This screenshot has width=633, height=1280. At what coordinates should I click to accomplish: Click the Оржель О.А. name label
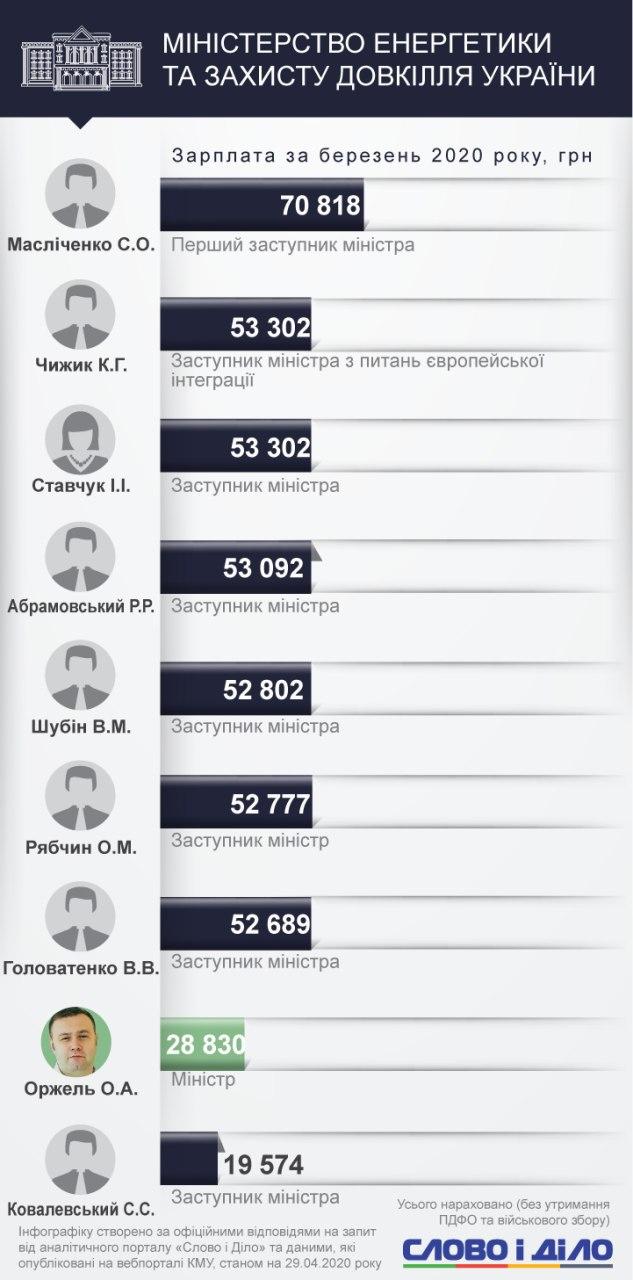81,1089
